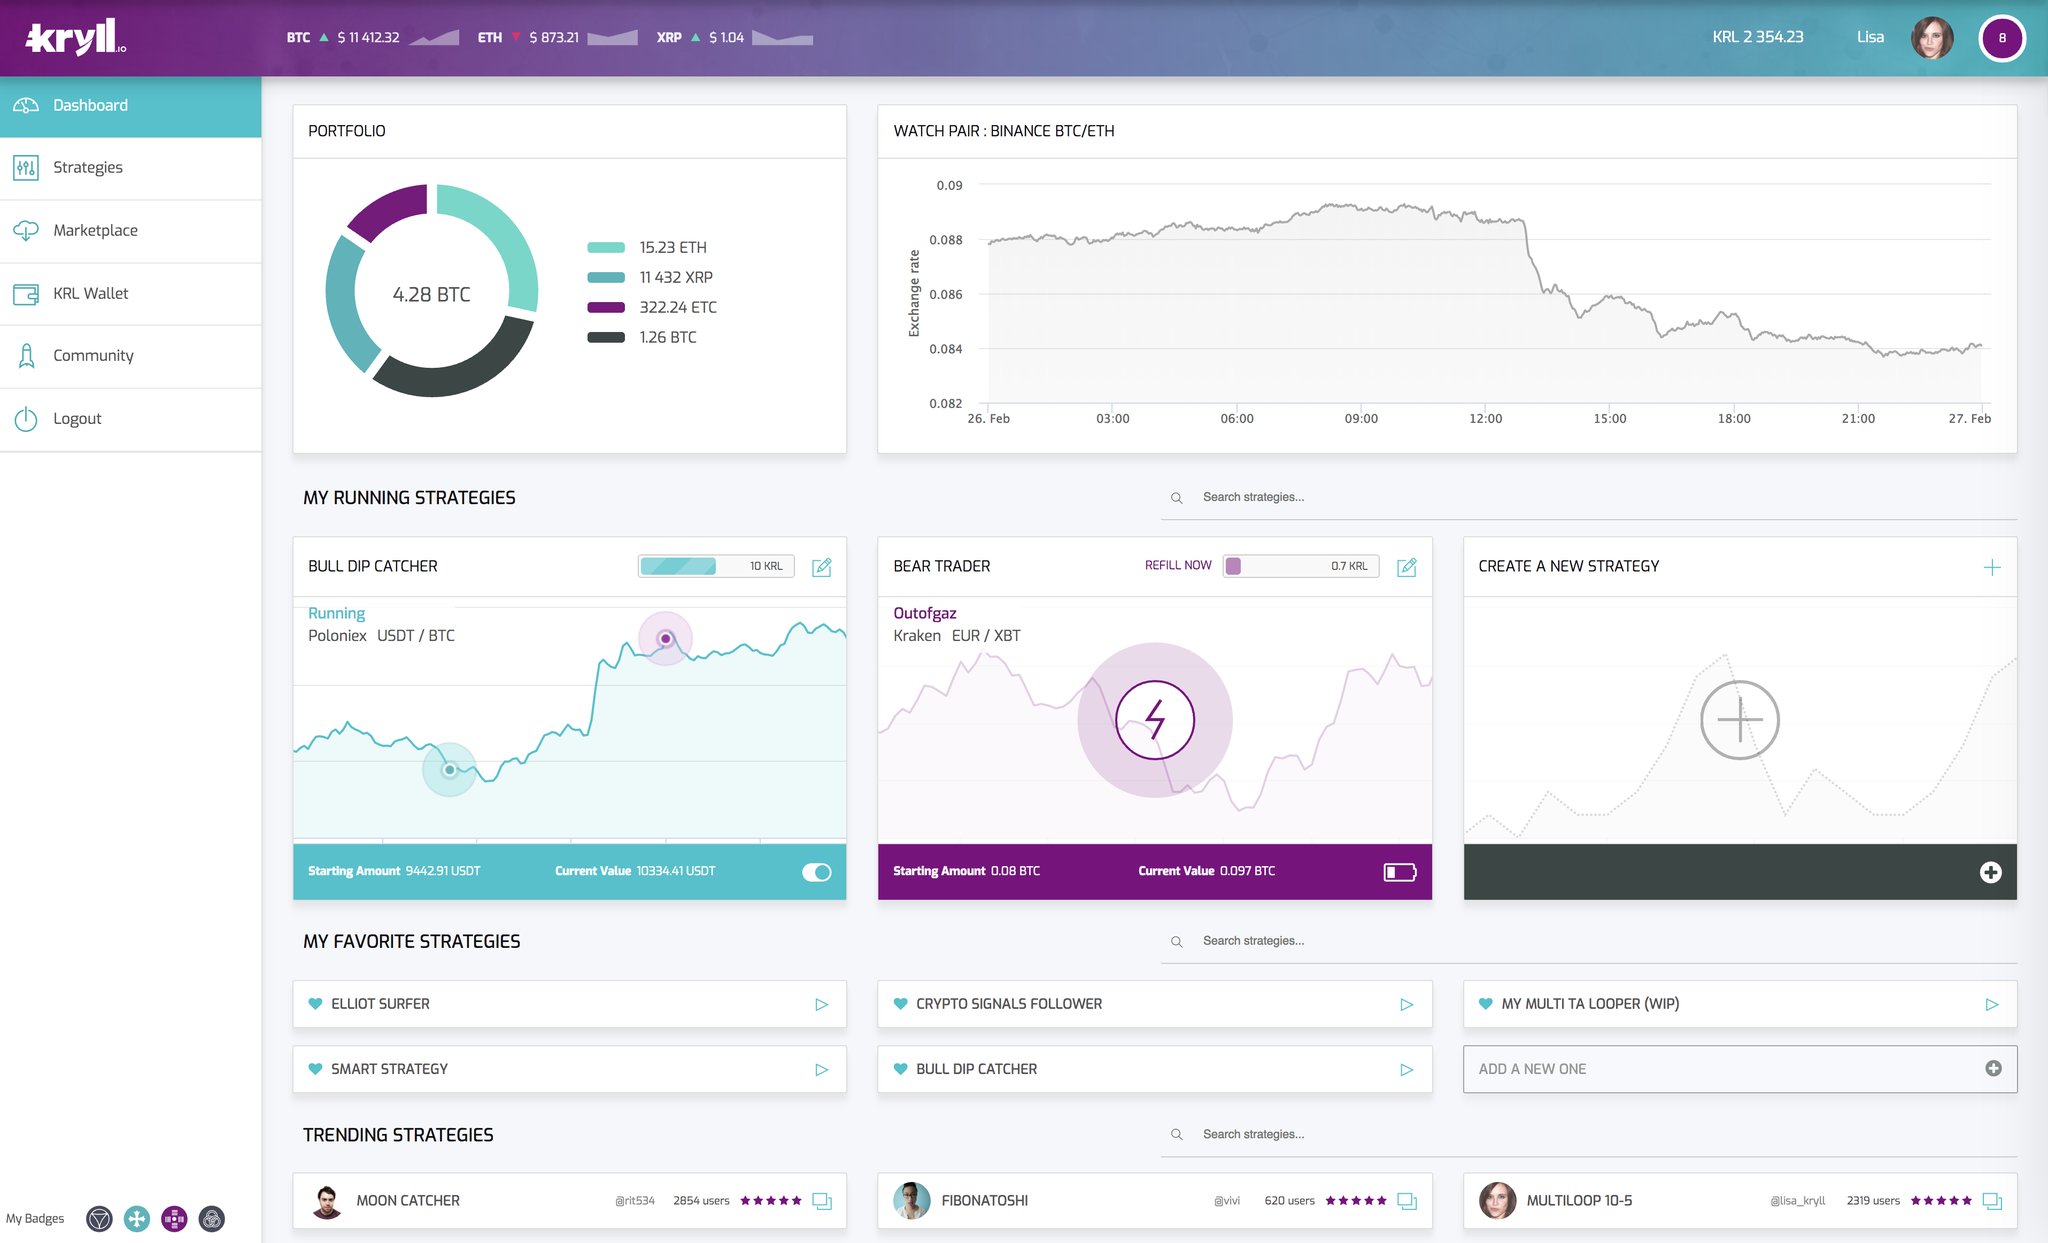Screen dimensions: 2048x1243
Task: Copy the Fibonatoshi strategy
Action: tap(1407, 1201)
